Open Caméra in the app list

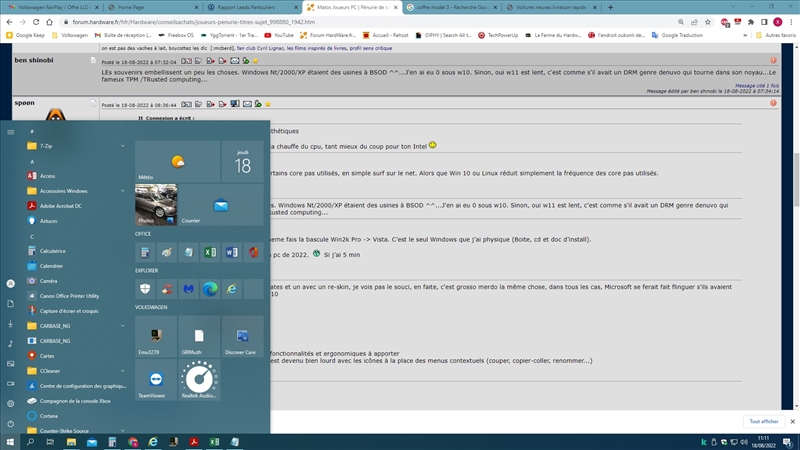point(77,281)
